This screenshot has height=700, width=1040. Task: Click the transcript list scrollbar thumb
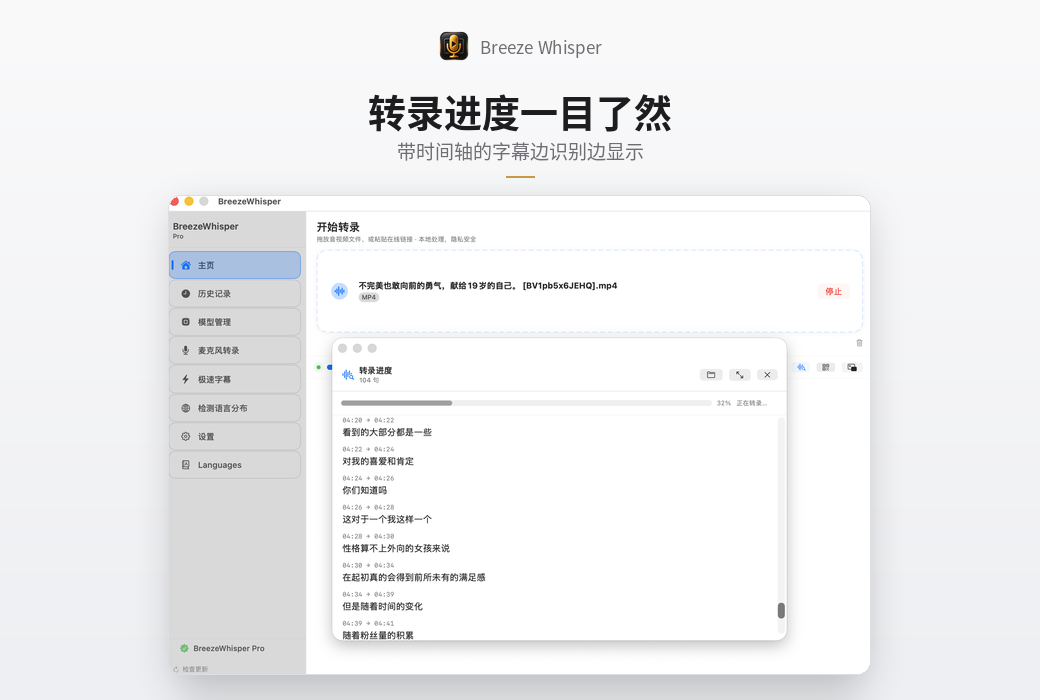click(x=781, y=610)
